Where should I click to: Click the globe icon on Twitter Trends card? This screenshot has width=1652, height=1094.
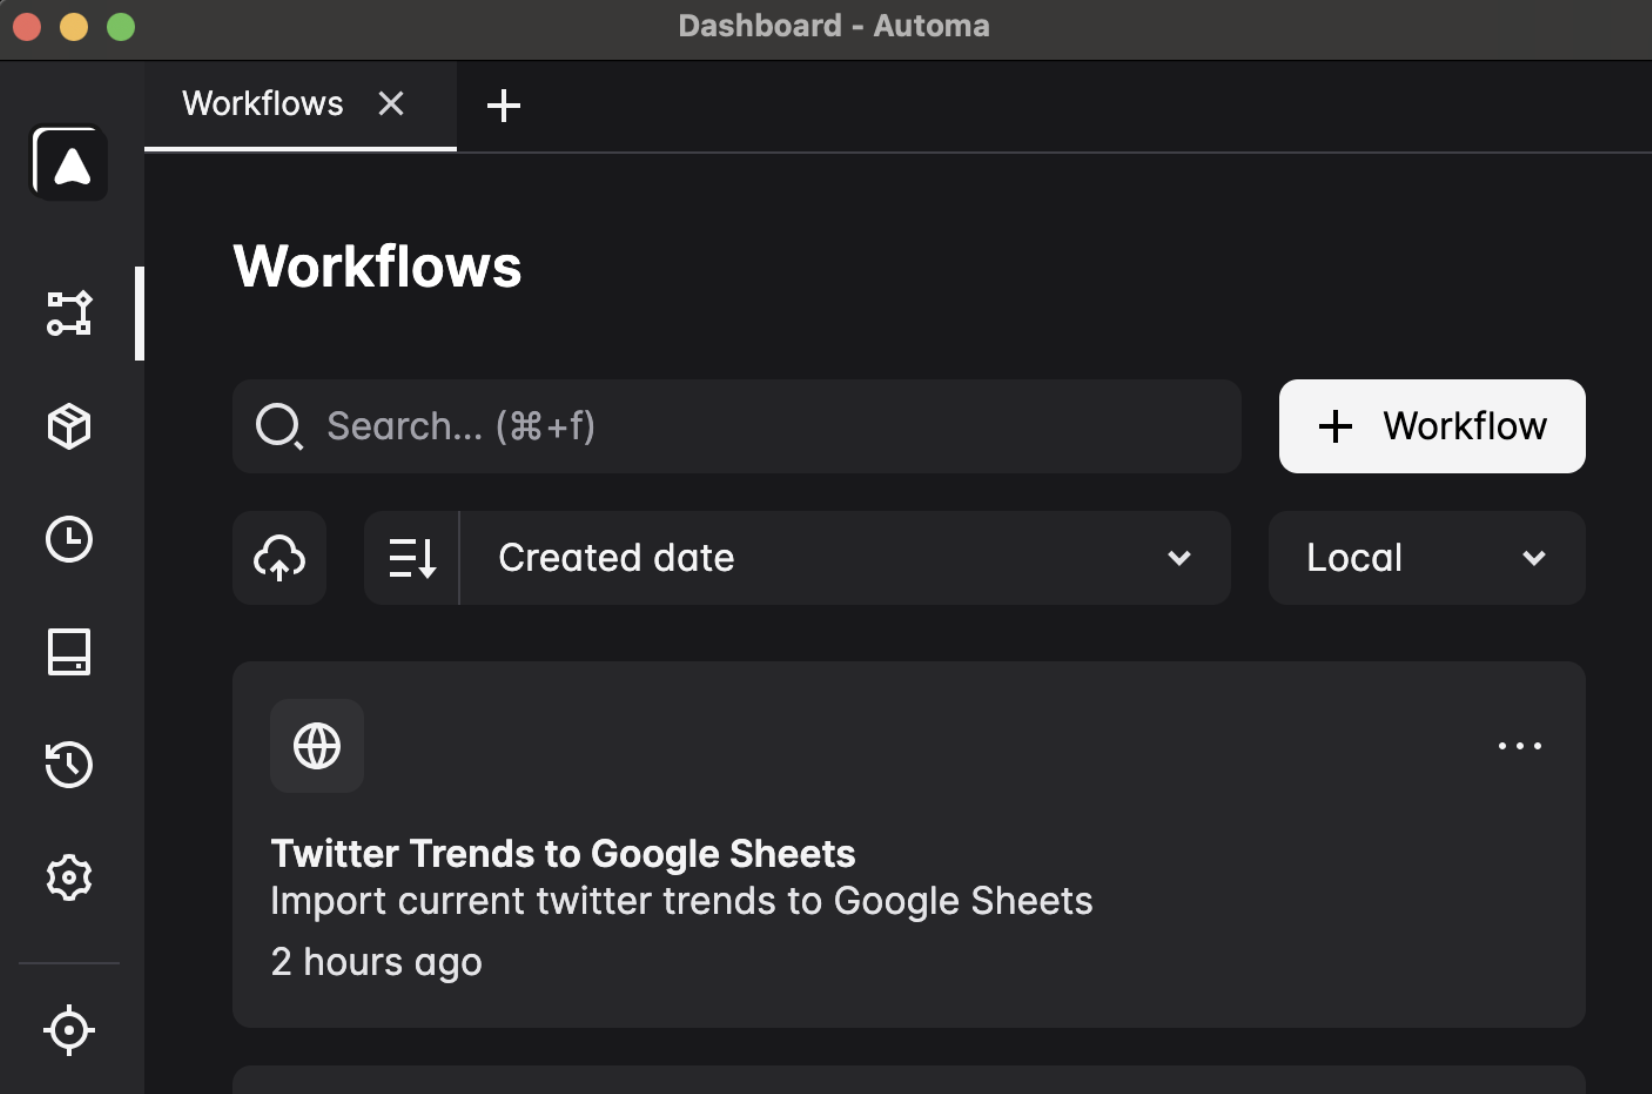pos(317,746)
